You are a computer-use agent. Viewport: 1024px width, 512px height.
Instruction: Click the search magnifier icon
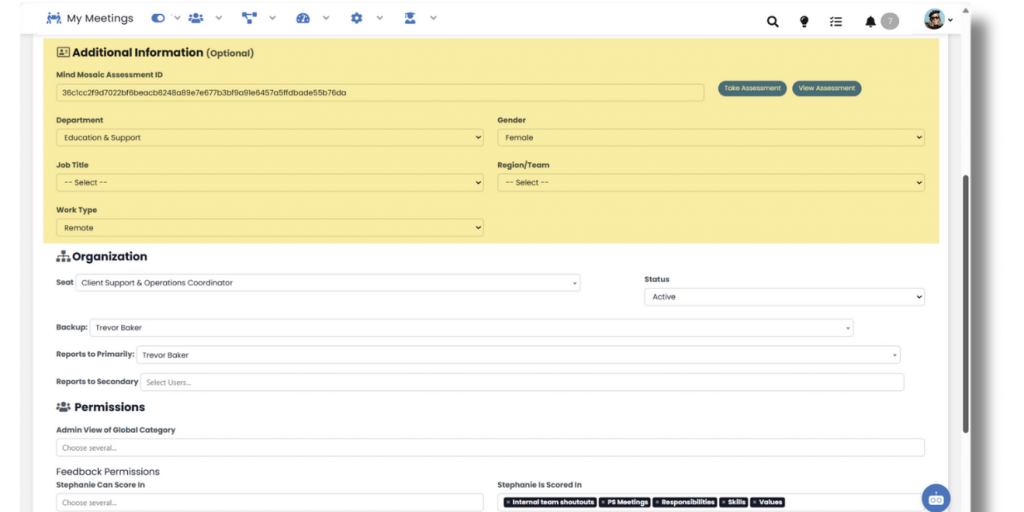pyautogui.click(x=772, y=21)
